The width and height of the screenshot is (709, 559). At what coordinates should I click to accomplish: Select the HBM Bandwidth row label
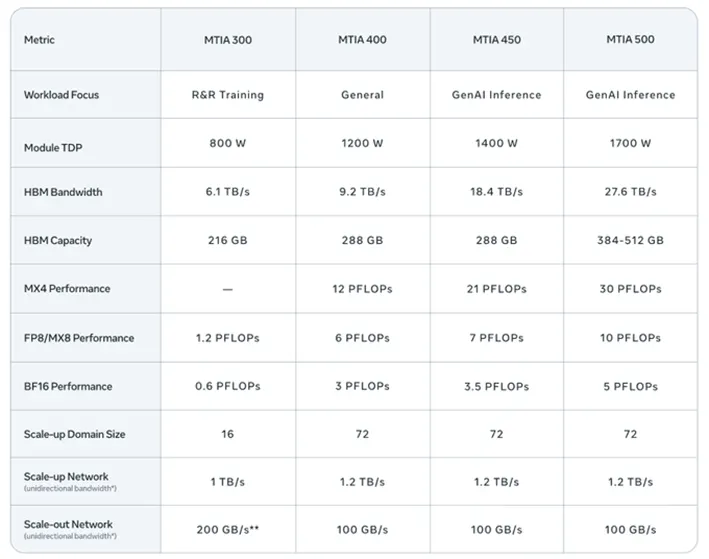coord(62,192)
